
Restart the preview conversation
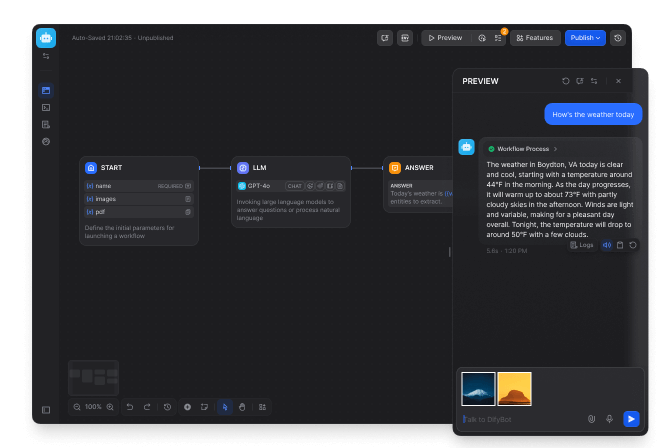(566, 81)
